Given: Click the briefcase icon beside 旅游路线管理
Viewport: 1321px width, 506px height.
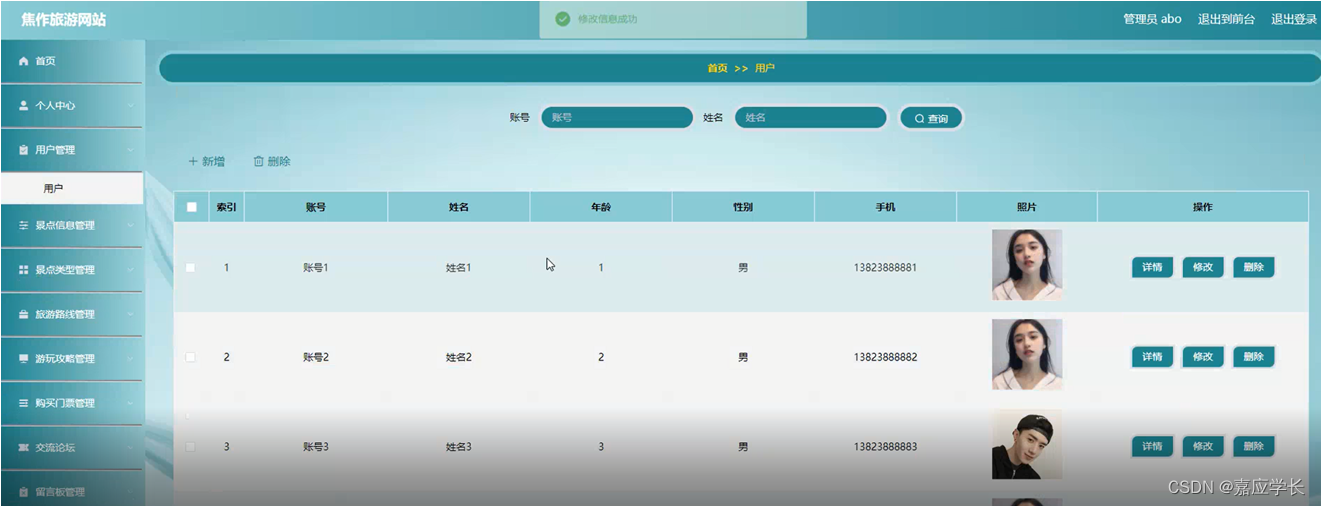Looking at the screenshot, I should (24, 315).
